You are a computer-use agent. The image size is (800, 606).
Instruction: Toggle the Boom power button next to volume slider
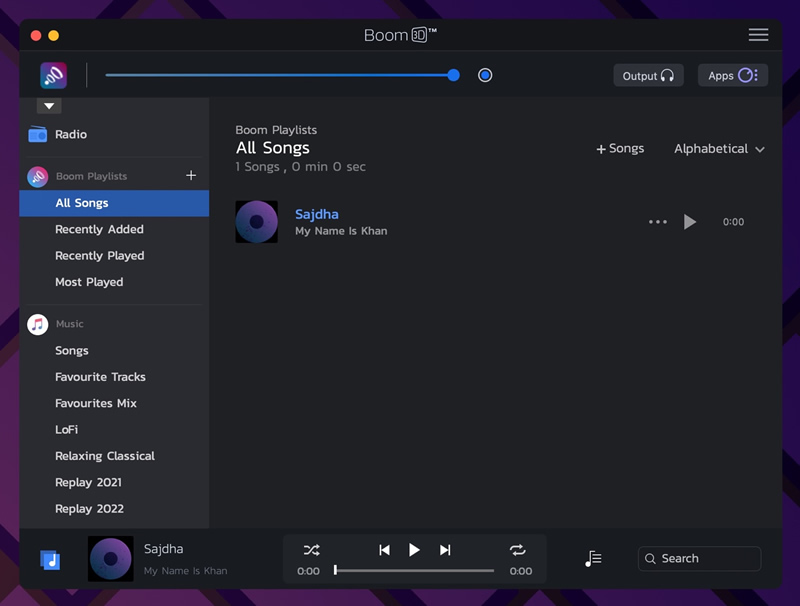(485, 75)
